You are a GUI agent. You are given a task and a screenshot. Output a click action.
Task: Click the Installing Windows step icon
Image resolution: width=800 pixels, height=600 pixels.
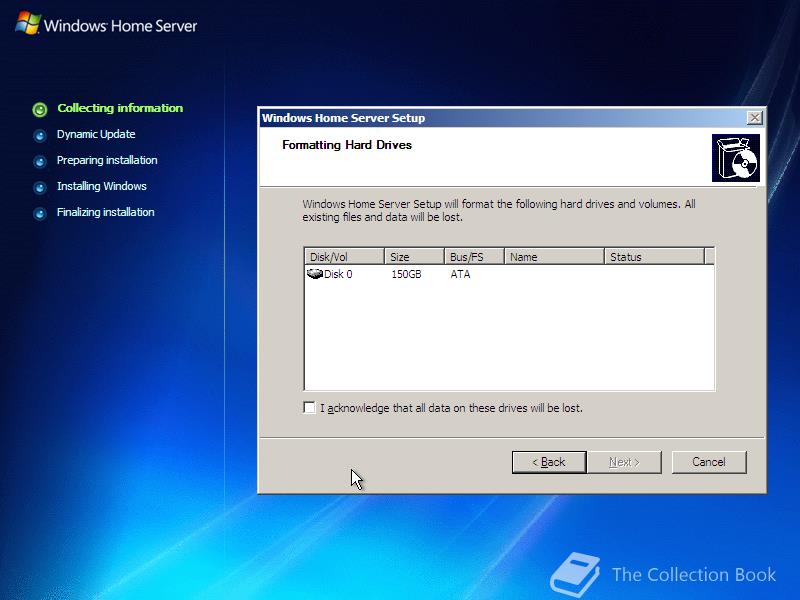[x=40, y=188]
